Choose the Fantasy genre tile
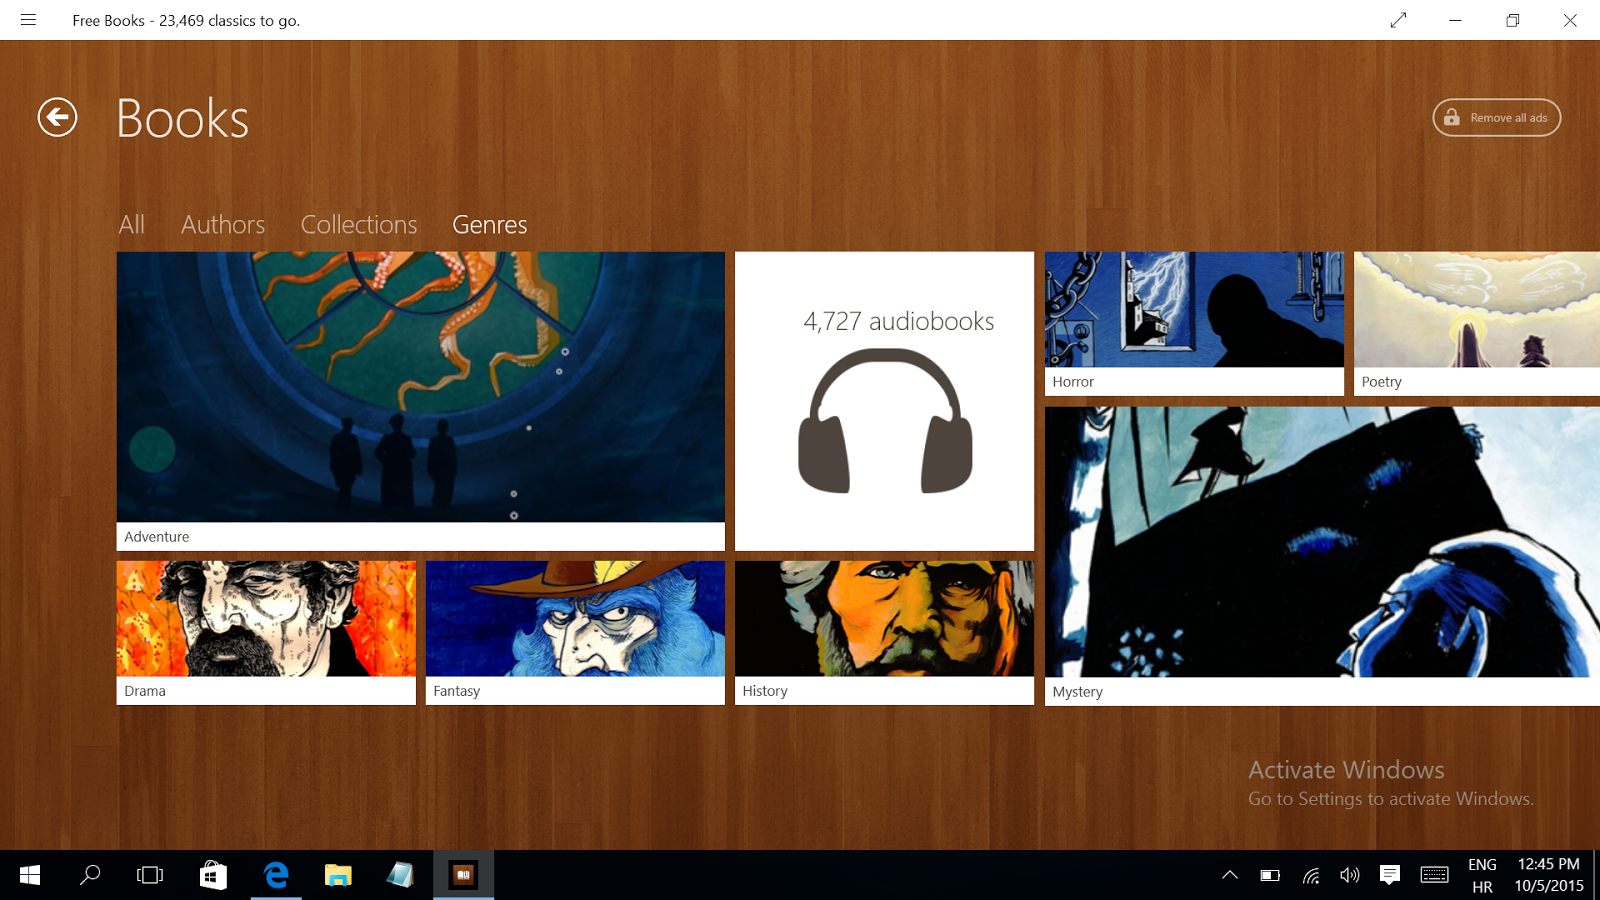 point(575,632)
